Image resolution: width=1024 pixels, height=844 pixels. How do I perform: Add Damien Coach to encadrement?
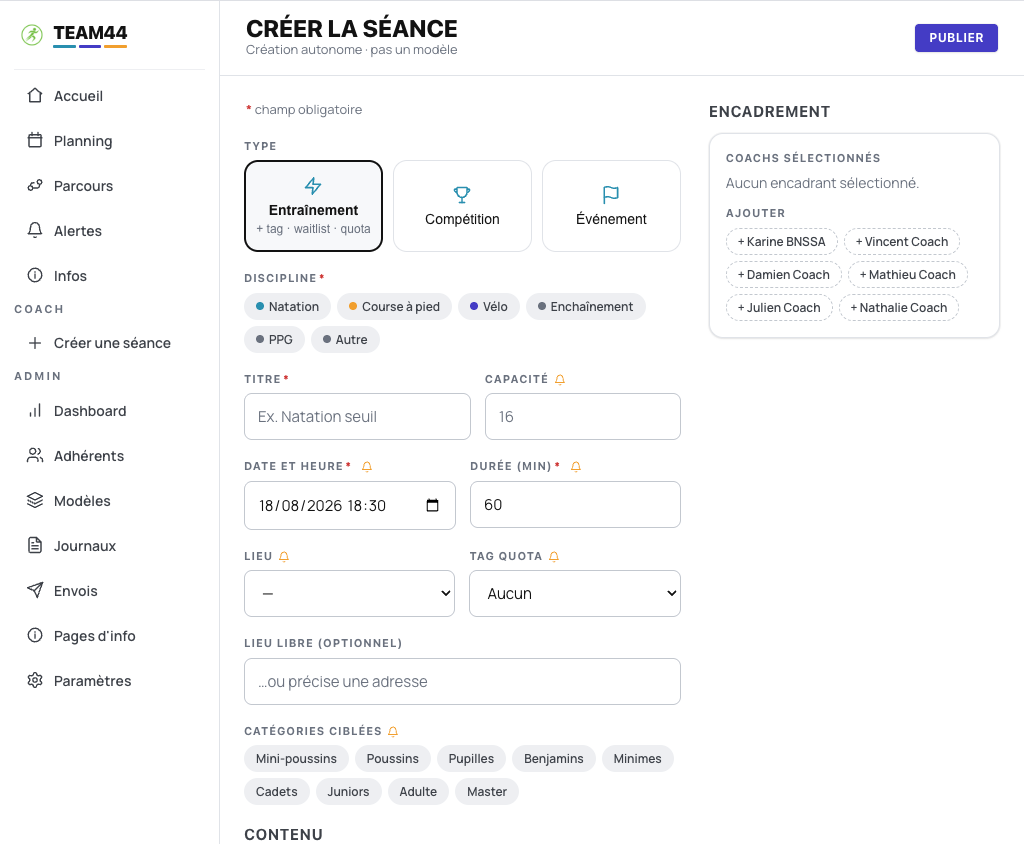tap(784, 274)
